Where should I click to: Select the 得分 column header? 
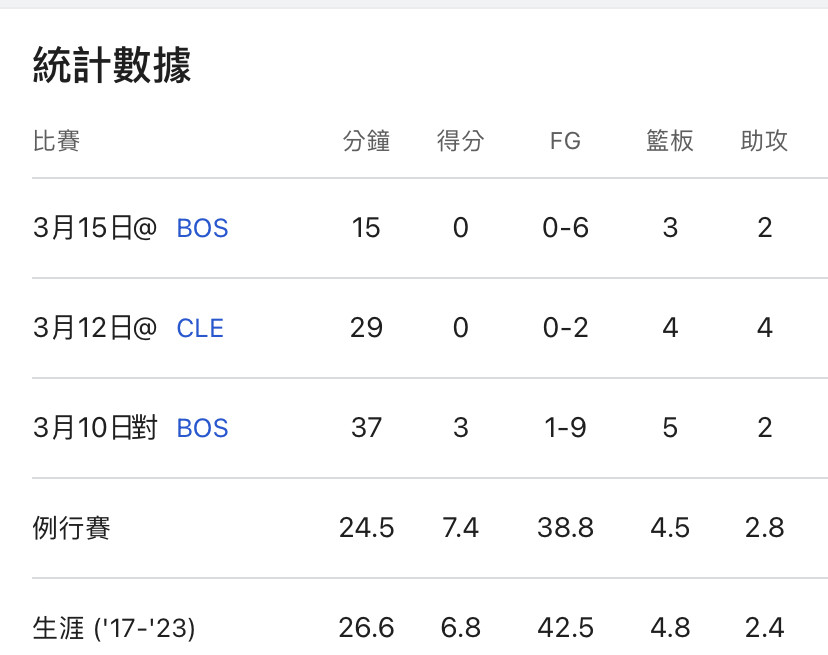tap(460, 141)
